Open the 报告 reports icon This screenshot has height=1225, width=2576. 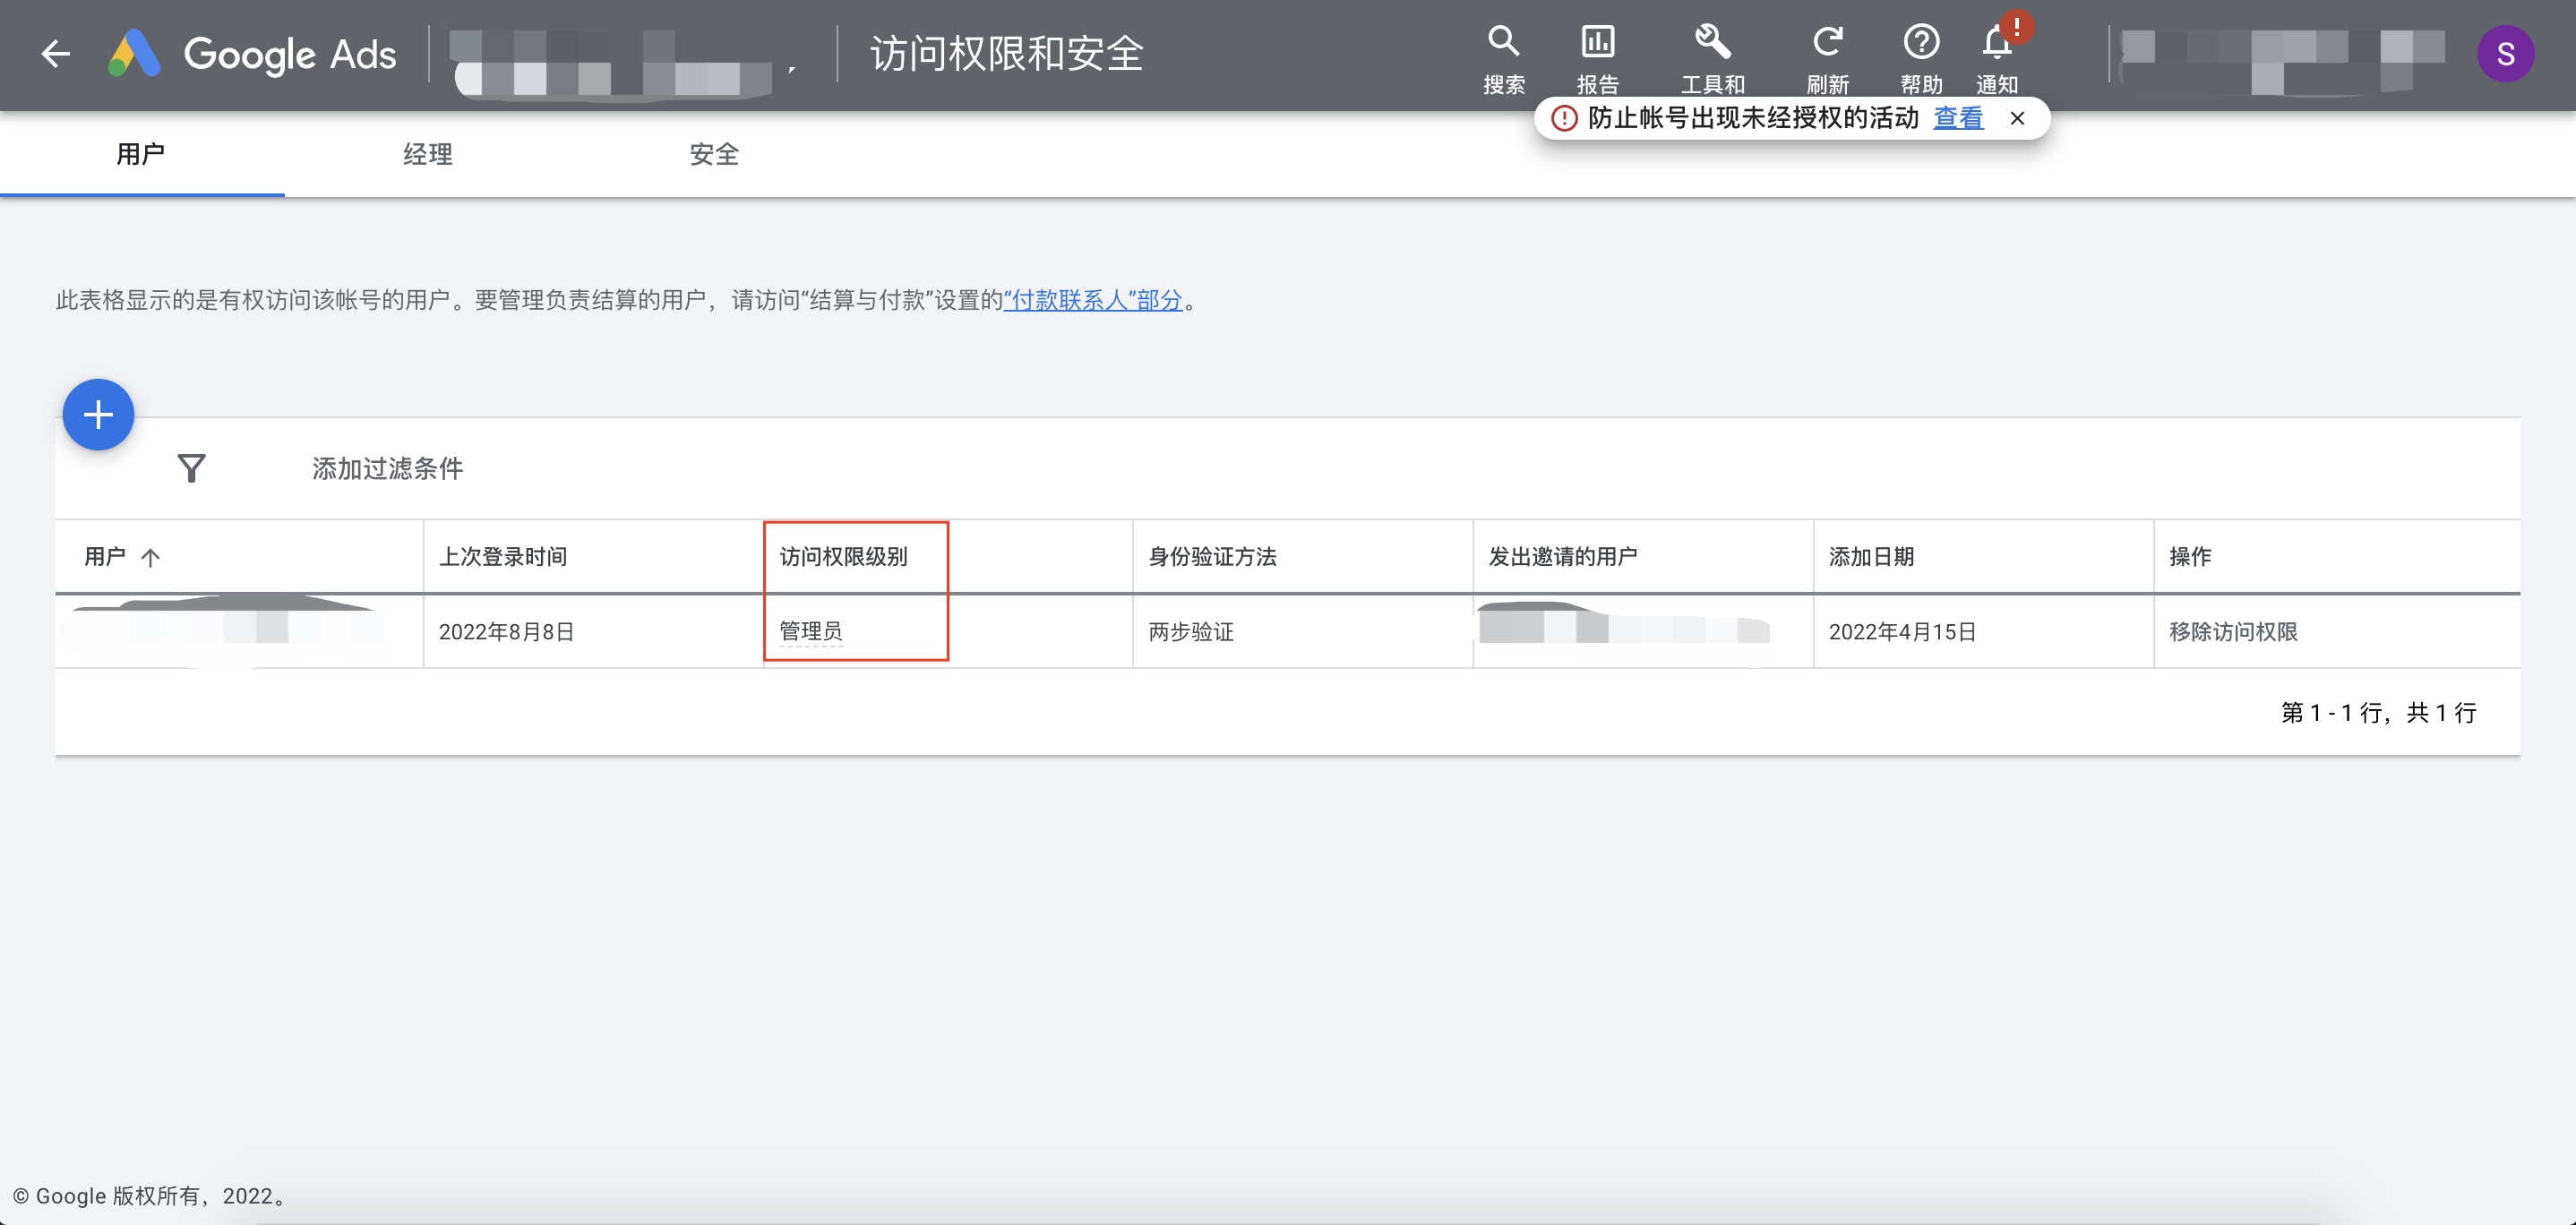point(1597,58)
